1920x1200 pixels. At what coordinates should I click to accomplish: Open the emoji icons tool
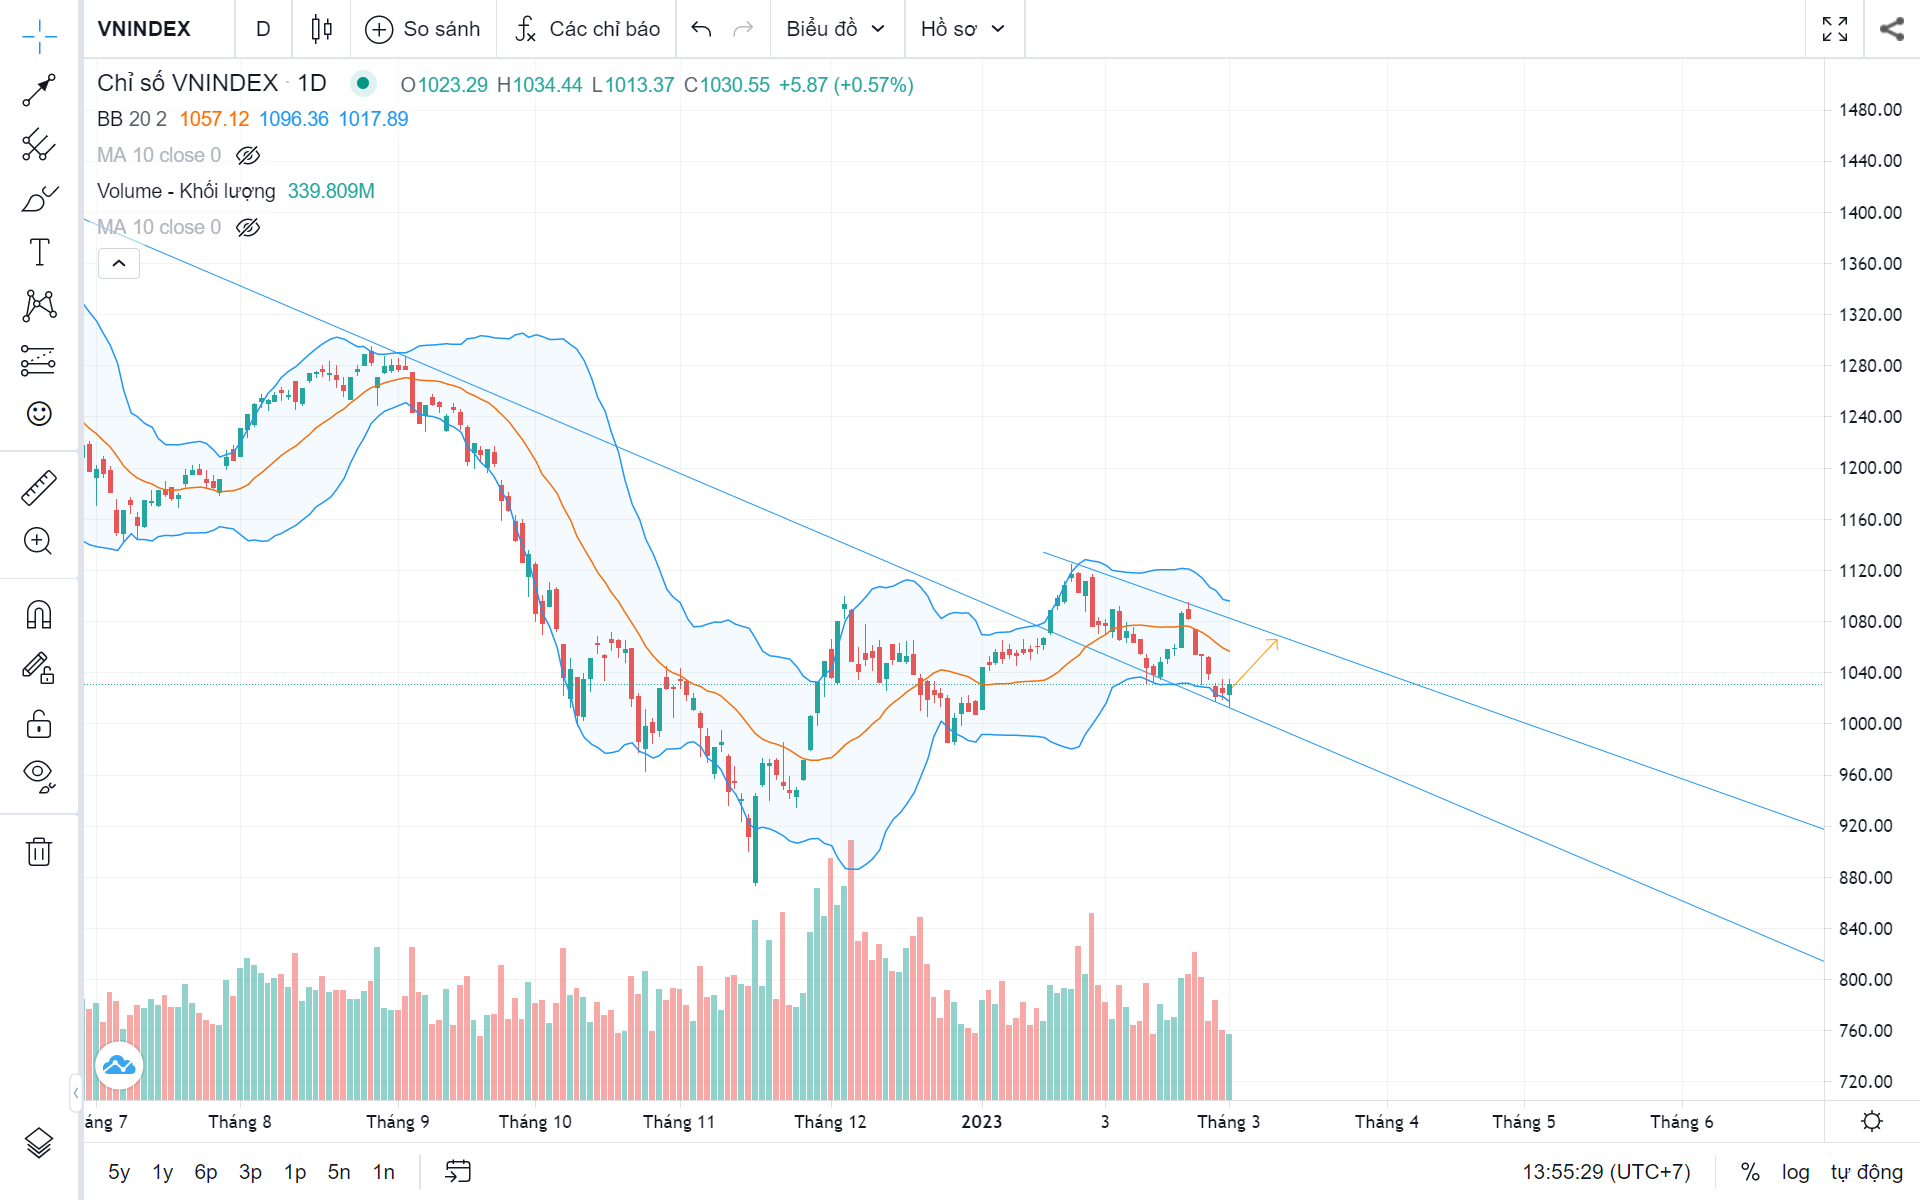point(39,414)
